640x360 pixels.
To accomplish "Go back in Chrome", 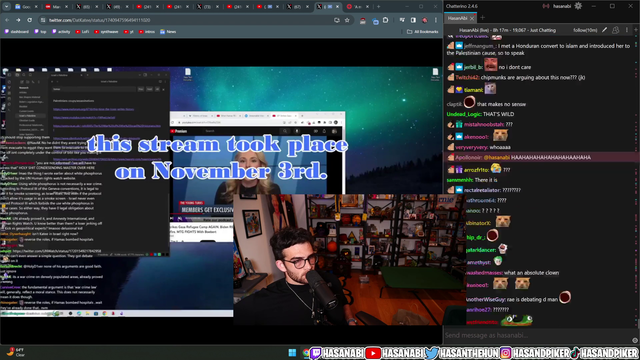I will (7, 20).
